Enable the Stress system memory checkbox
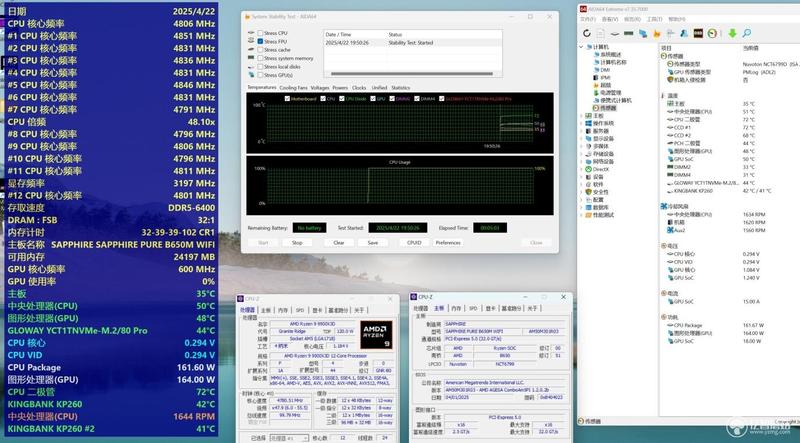 [261, 58]
